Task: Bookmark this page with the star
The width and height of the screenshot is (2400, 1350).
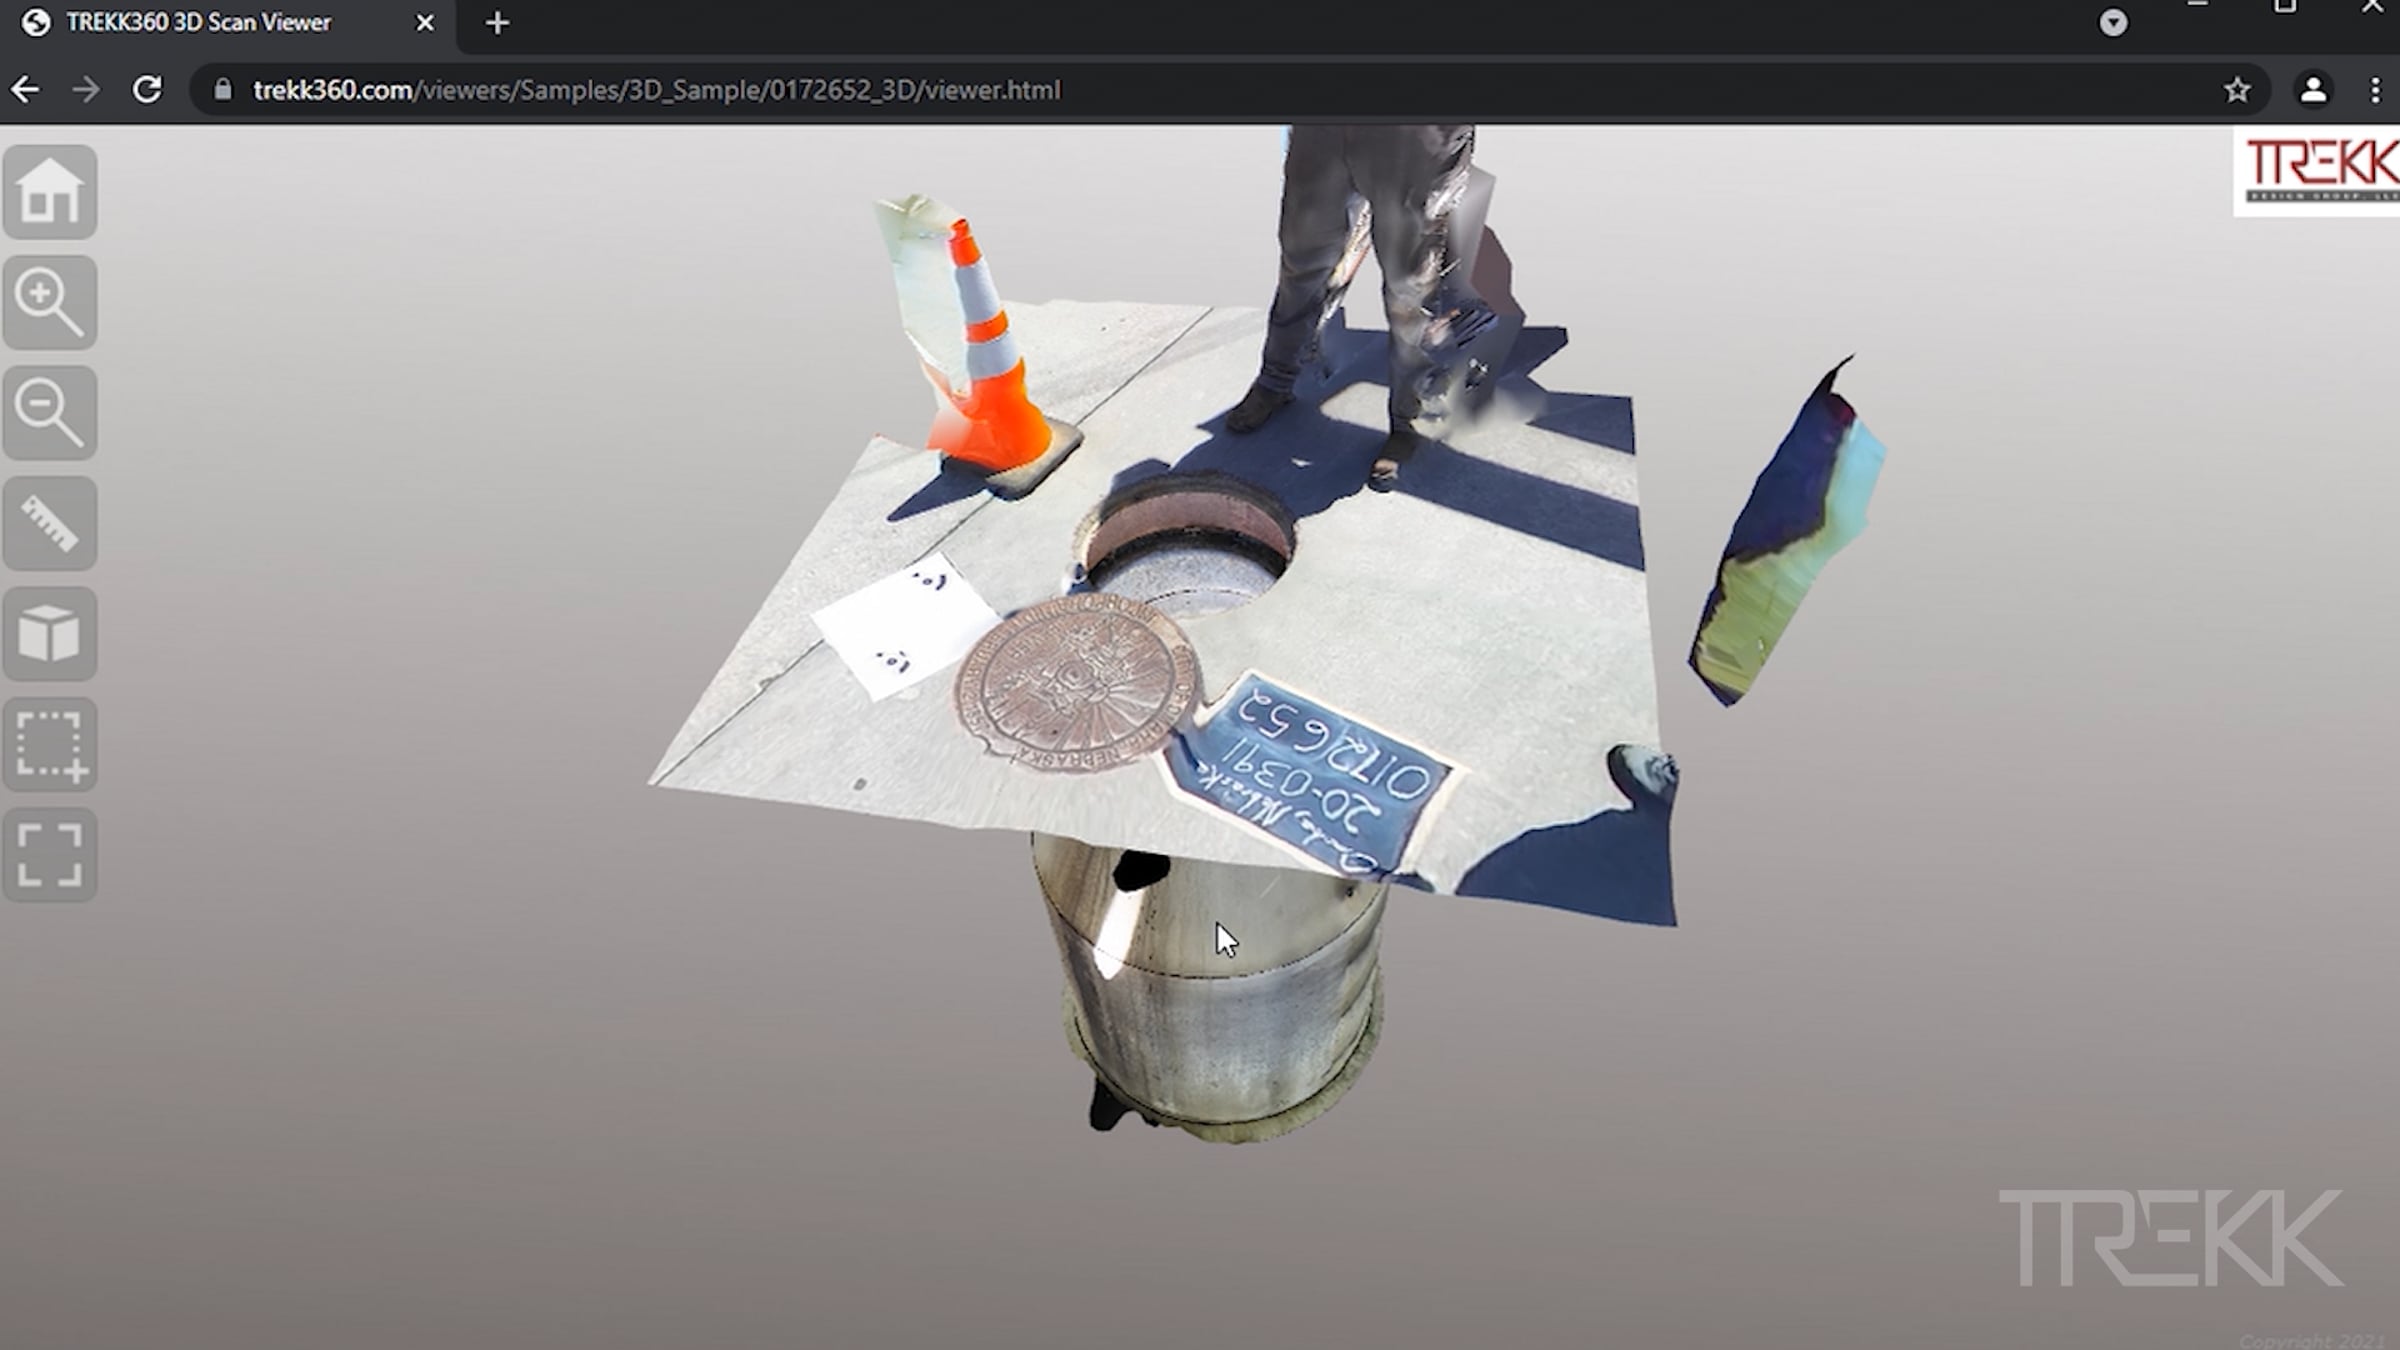Action: 2237,90
